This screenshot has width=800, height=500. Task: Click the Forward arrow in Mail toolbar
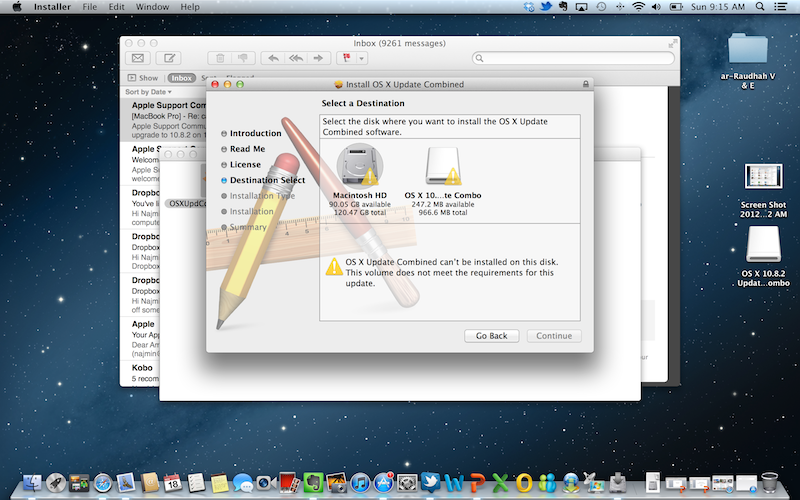[318, 58]
